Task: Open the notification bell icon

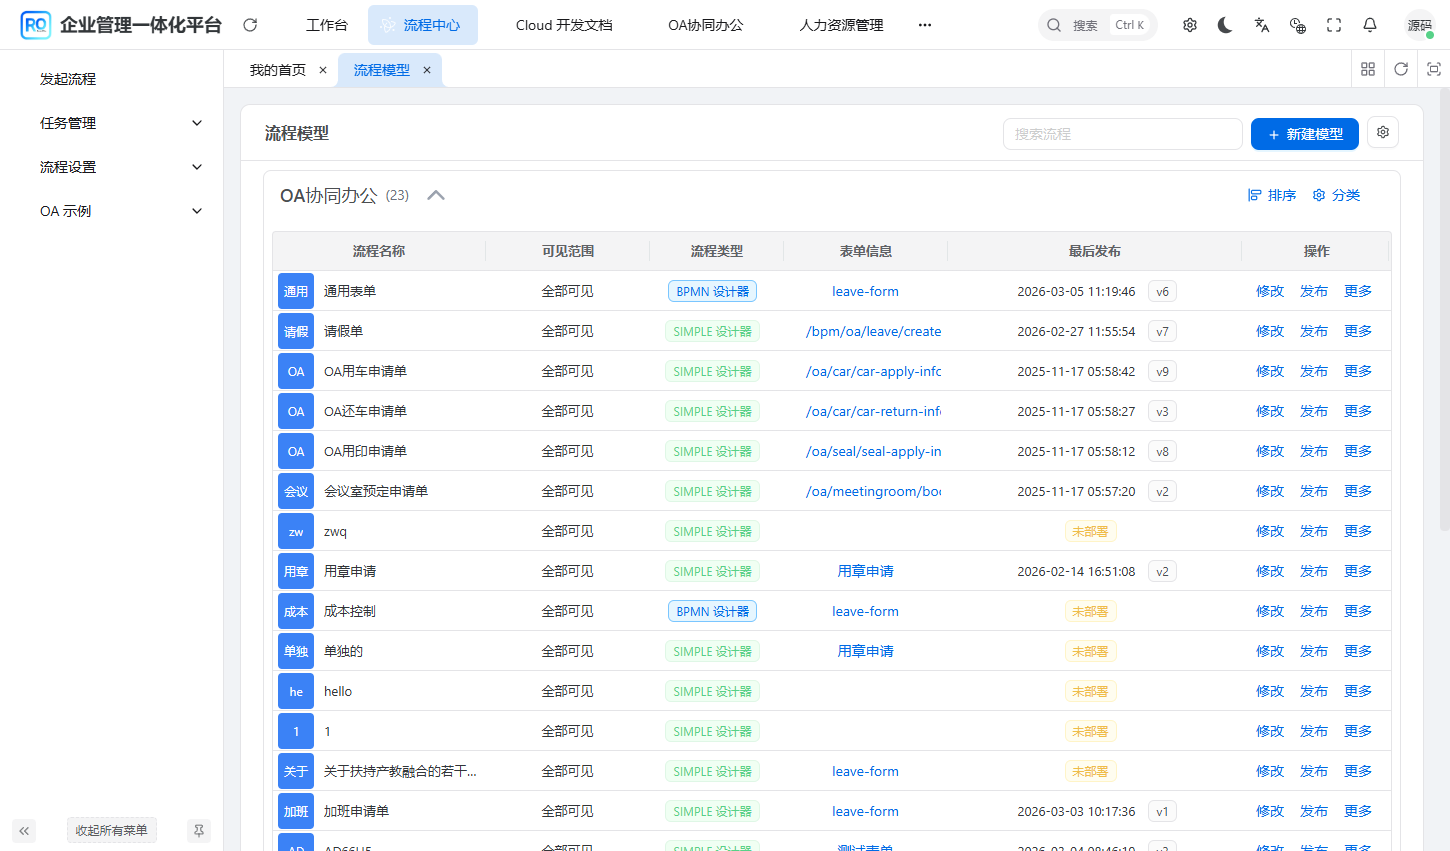Action: coord(1369,24)
